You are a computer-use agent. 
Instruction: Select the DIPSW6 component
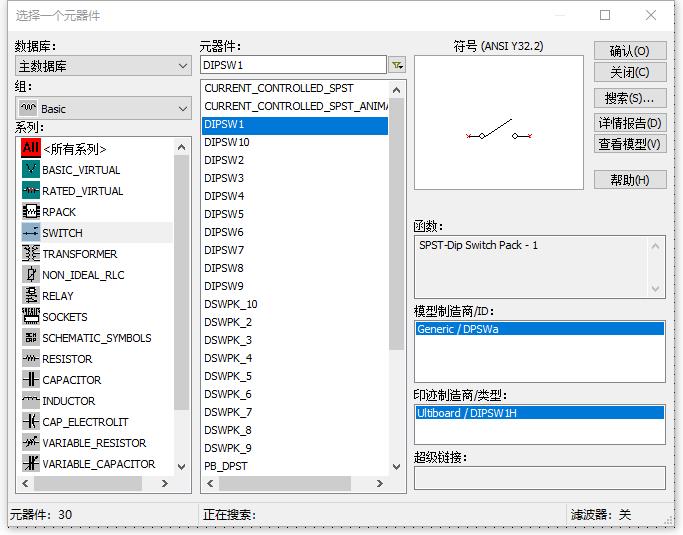click(295, 232)
